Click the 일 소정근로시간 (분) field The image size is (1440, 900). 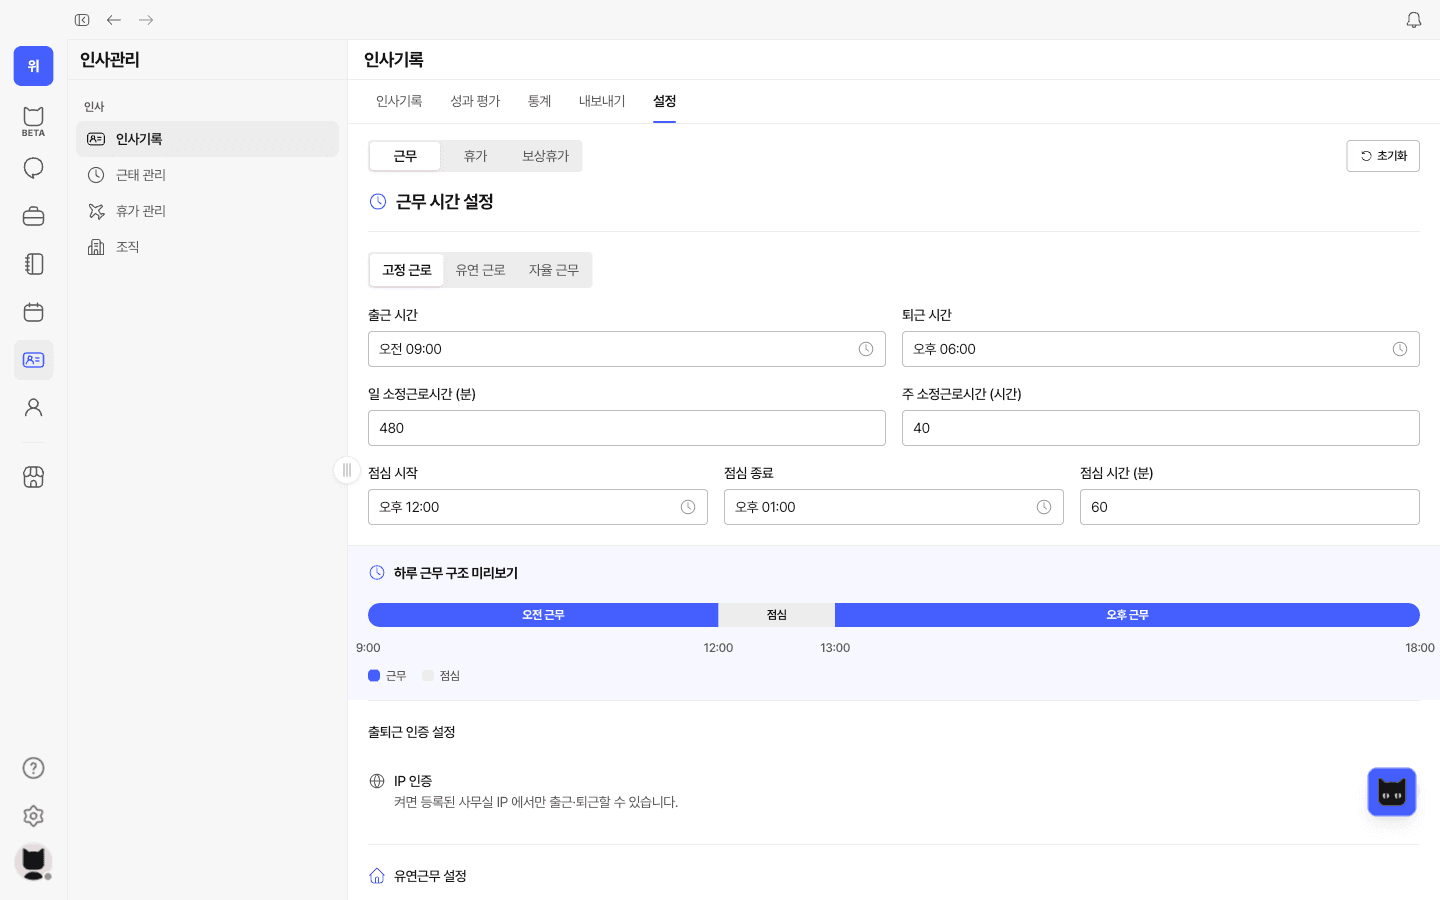[627, 428]
